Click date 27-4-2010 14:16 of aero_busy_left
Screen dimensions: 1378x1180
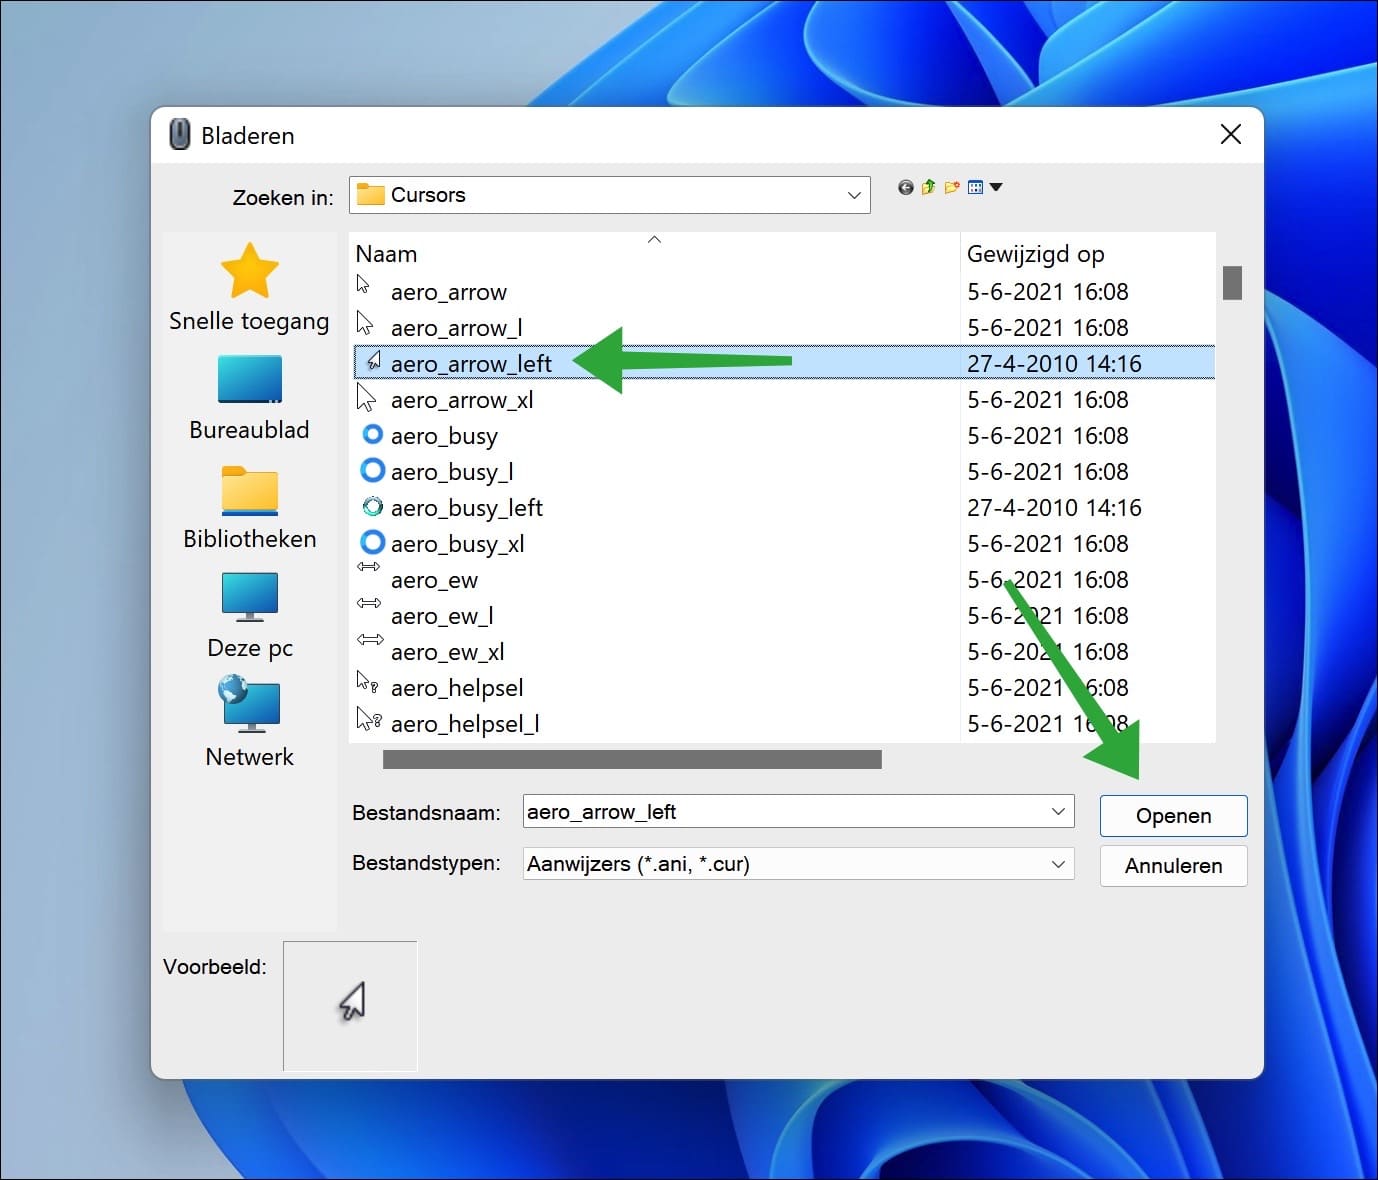[1054, 508]
